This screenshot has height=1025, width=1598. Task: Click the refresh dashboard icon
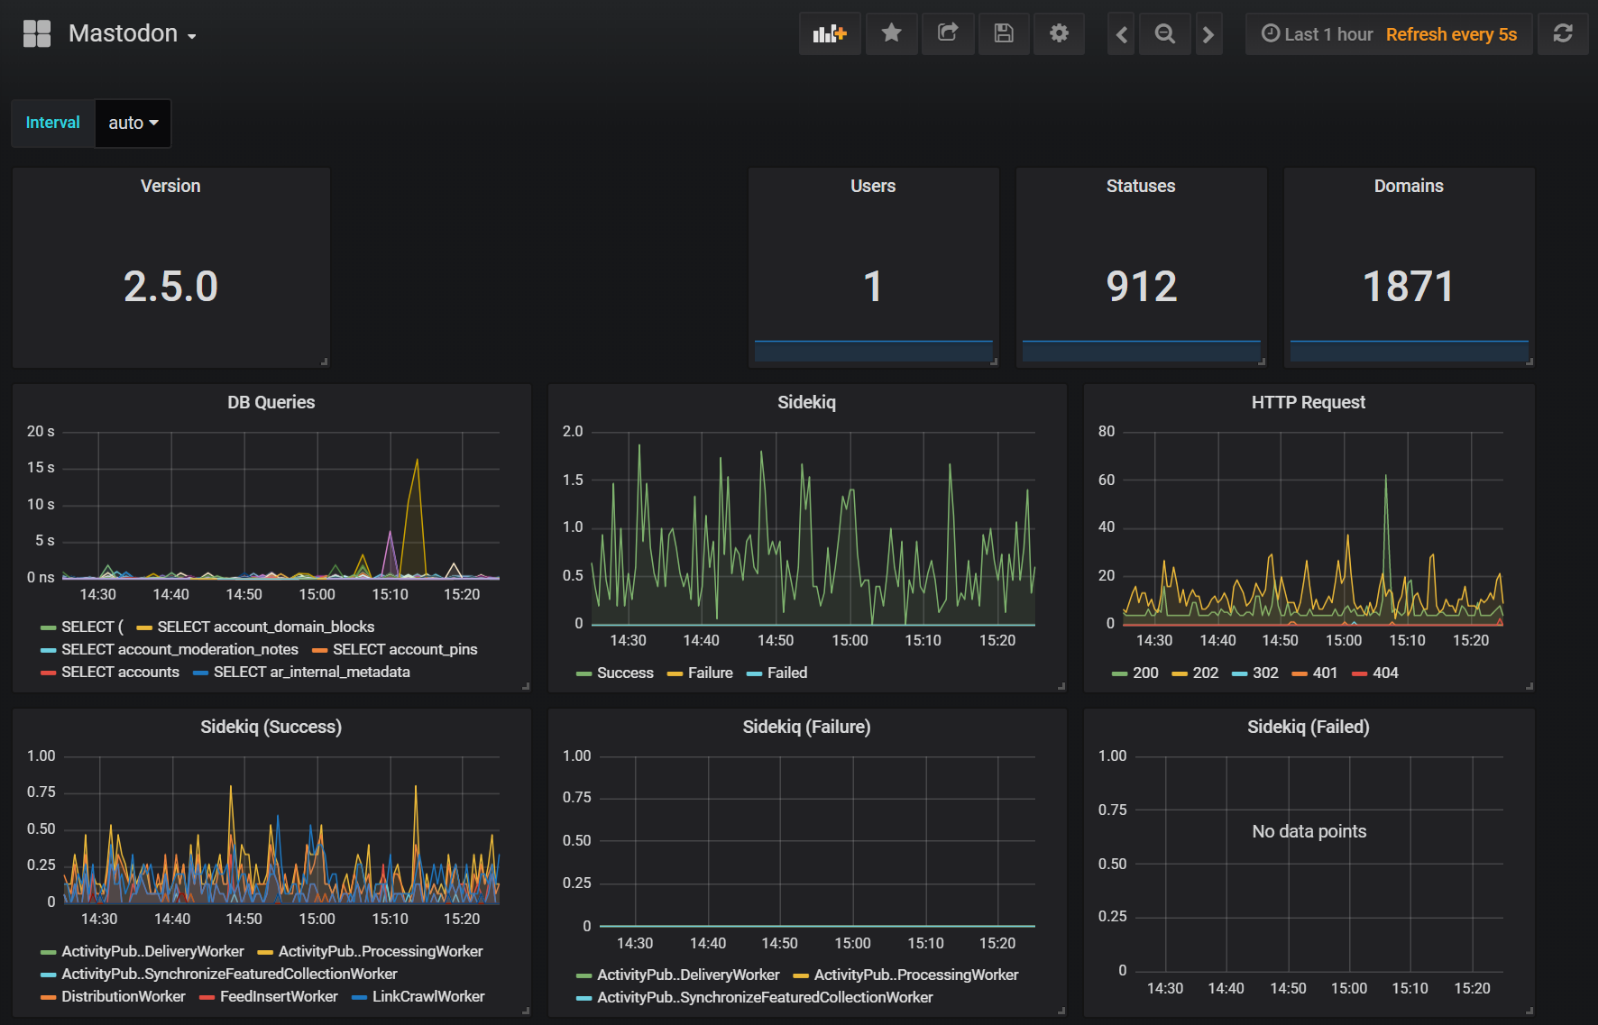click(x=1562, y=34)
